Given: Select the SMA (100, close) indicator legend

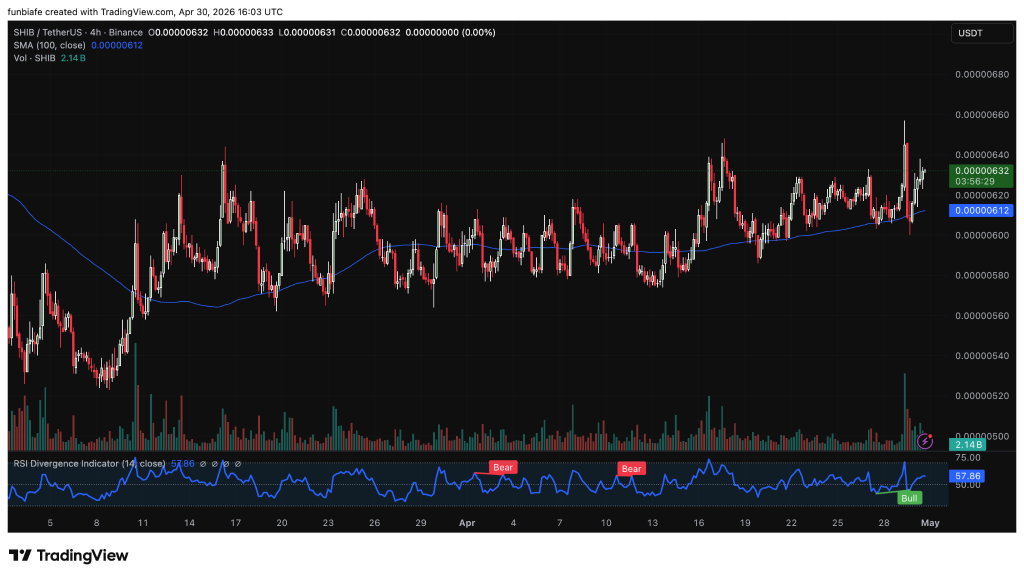Looking at the screenshot, I should point(48,45).
